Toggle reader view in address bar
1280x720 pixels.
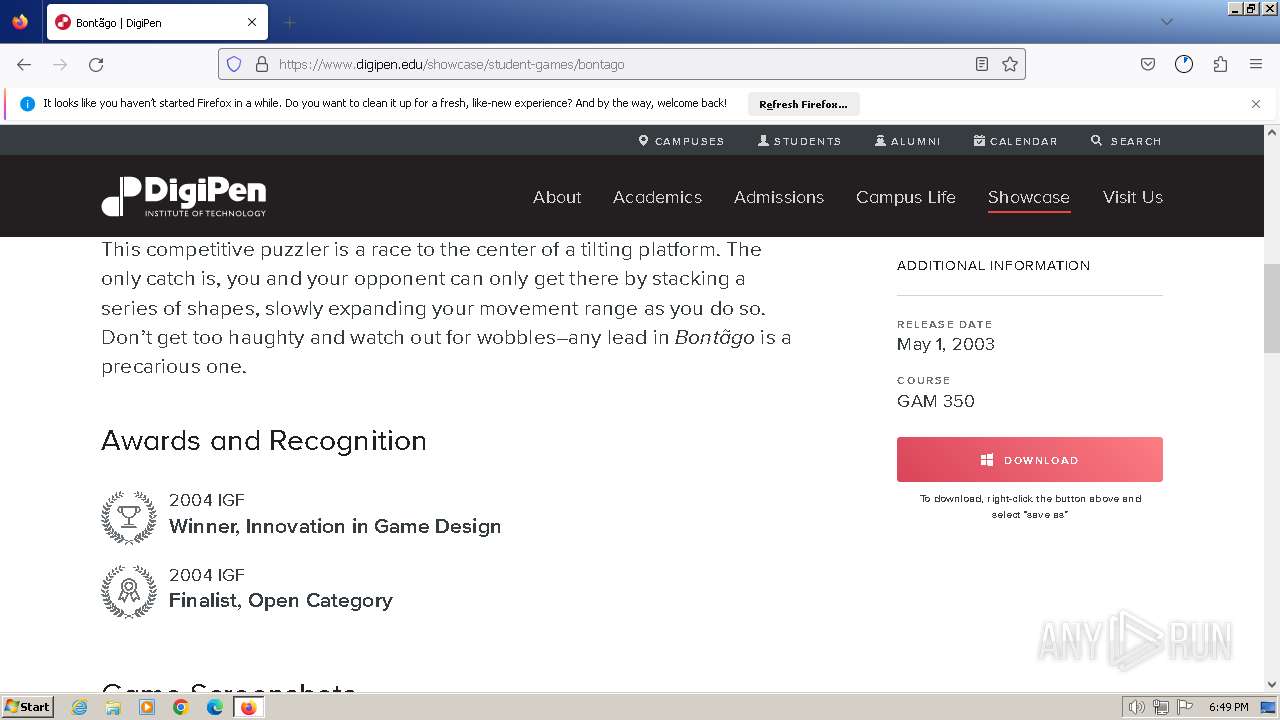pos(982,64)
